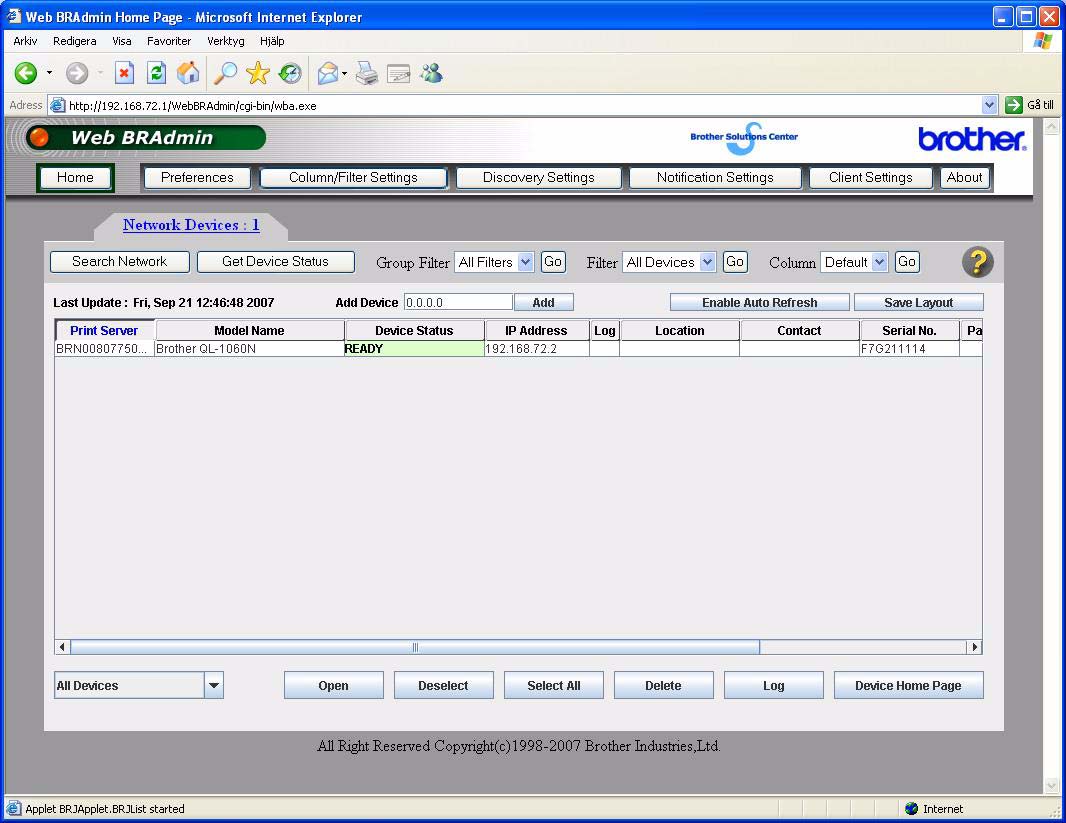Viewport: 1066px width, 823px height.
Task: Click the Delete button
Action: (664, 685)
